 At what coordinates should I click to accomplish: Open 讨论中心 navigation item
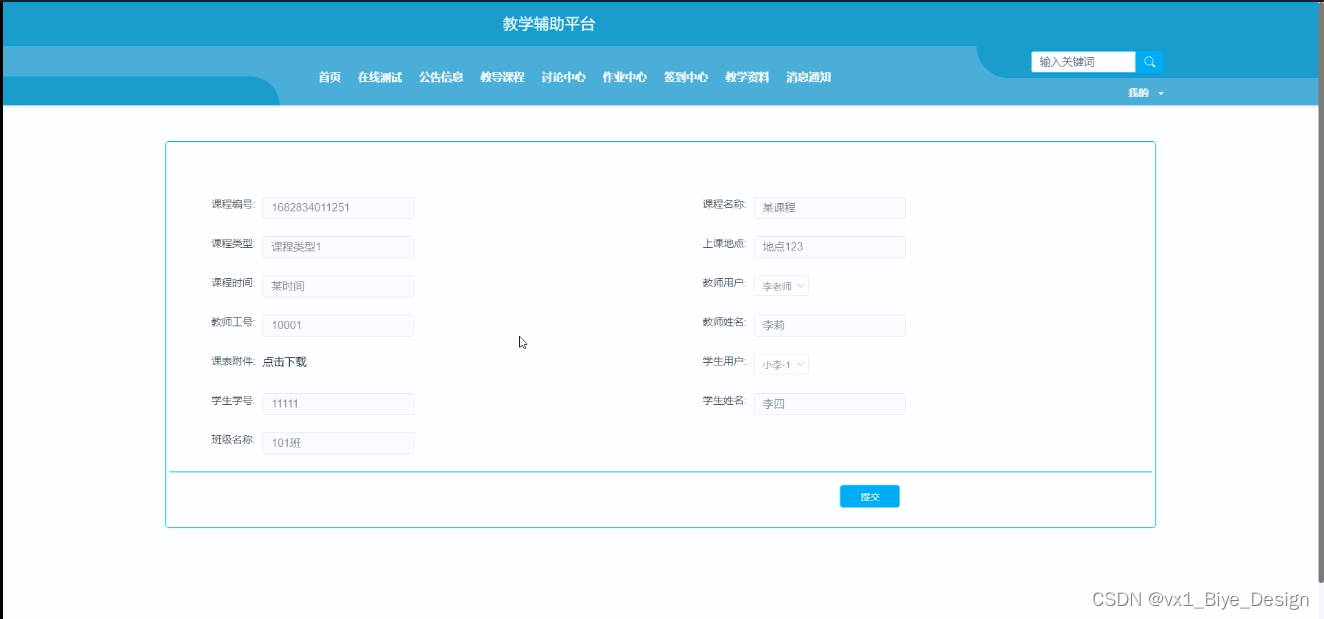pos(563,77)
